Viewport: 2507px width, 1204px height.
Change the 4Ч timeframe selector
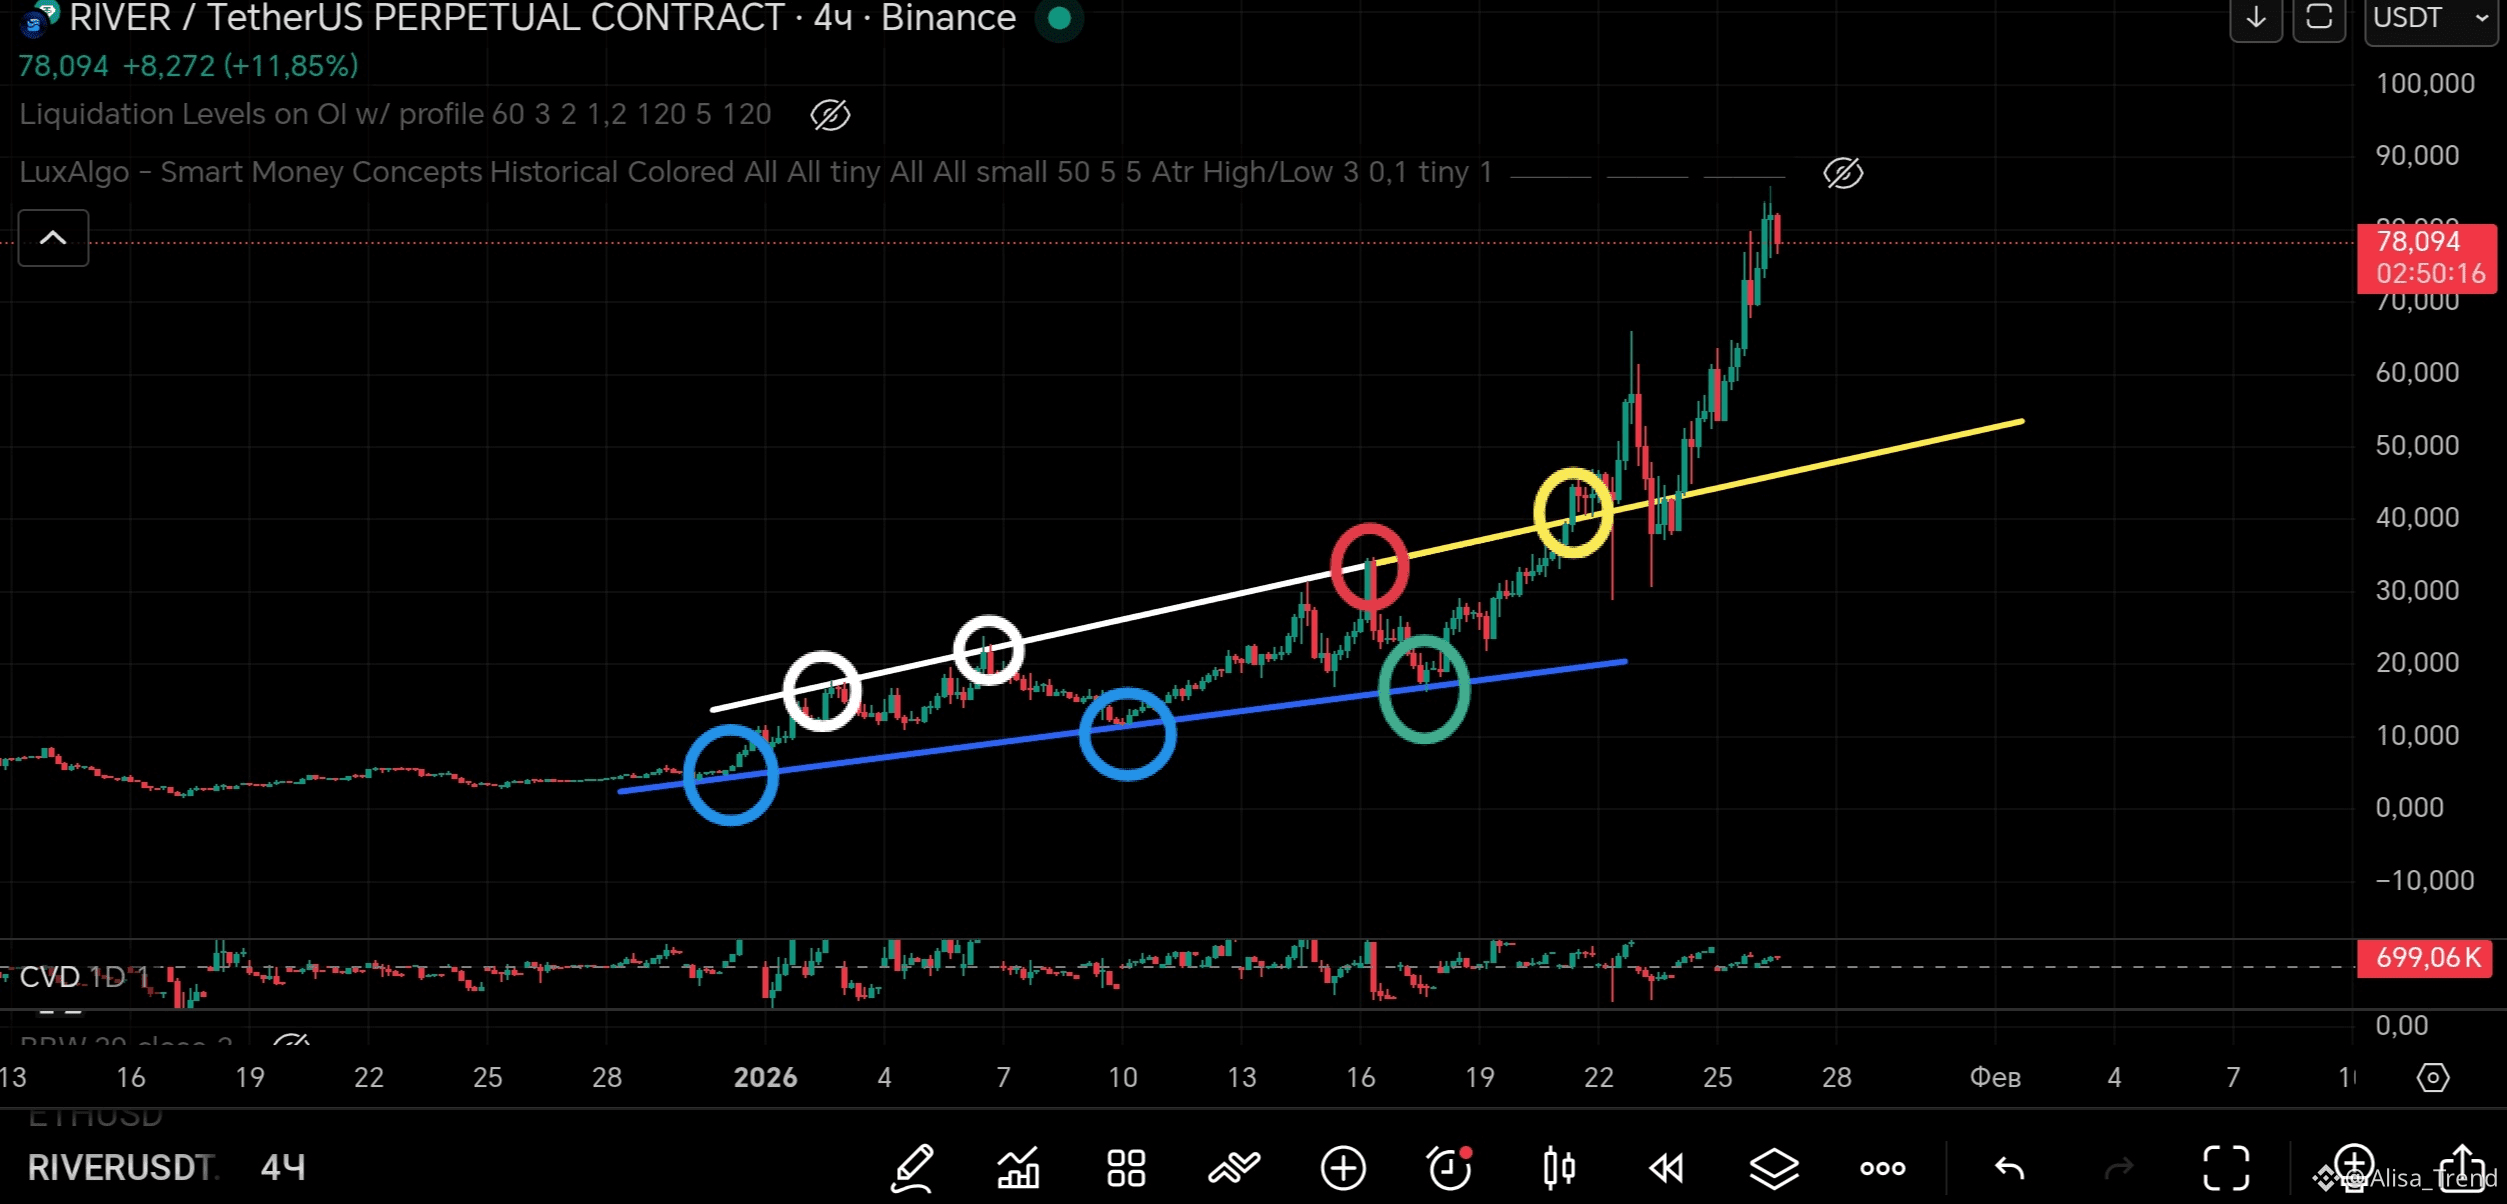(x=283, y=1167)
